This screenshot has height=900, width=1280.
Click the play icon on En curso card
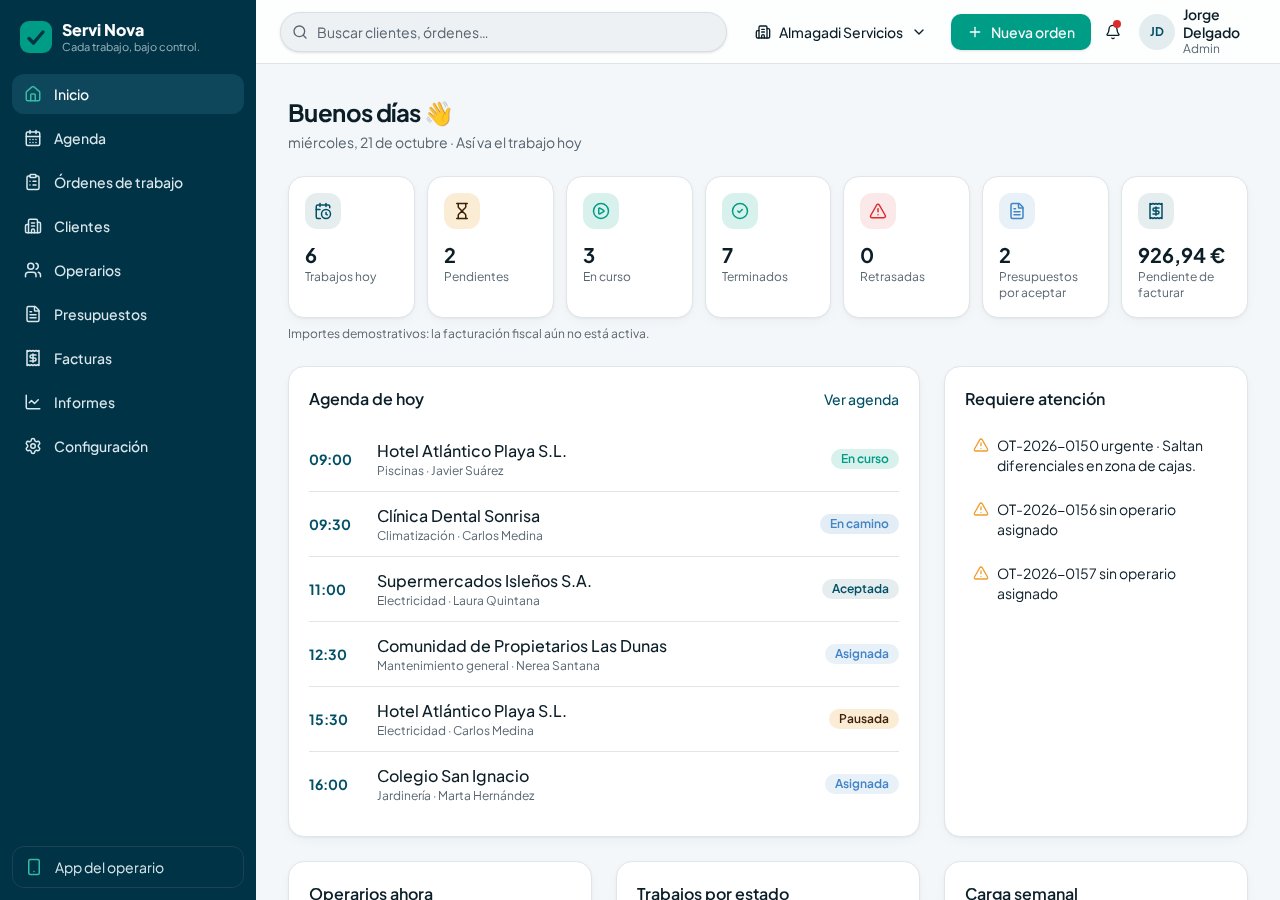[x=601, y=211]
